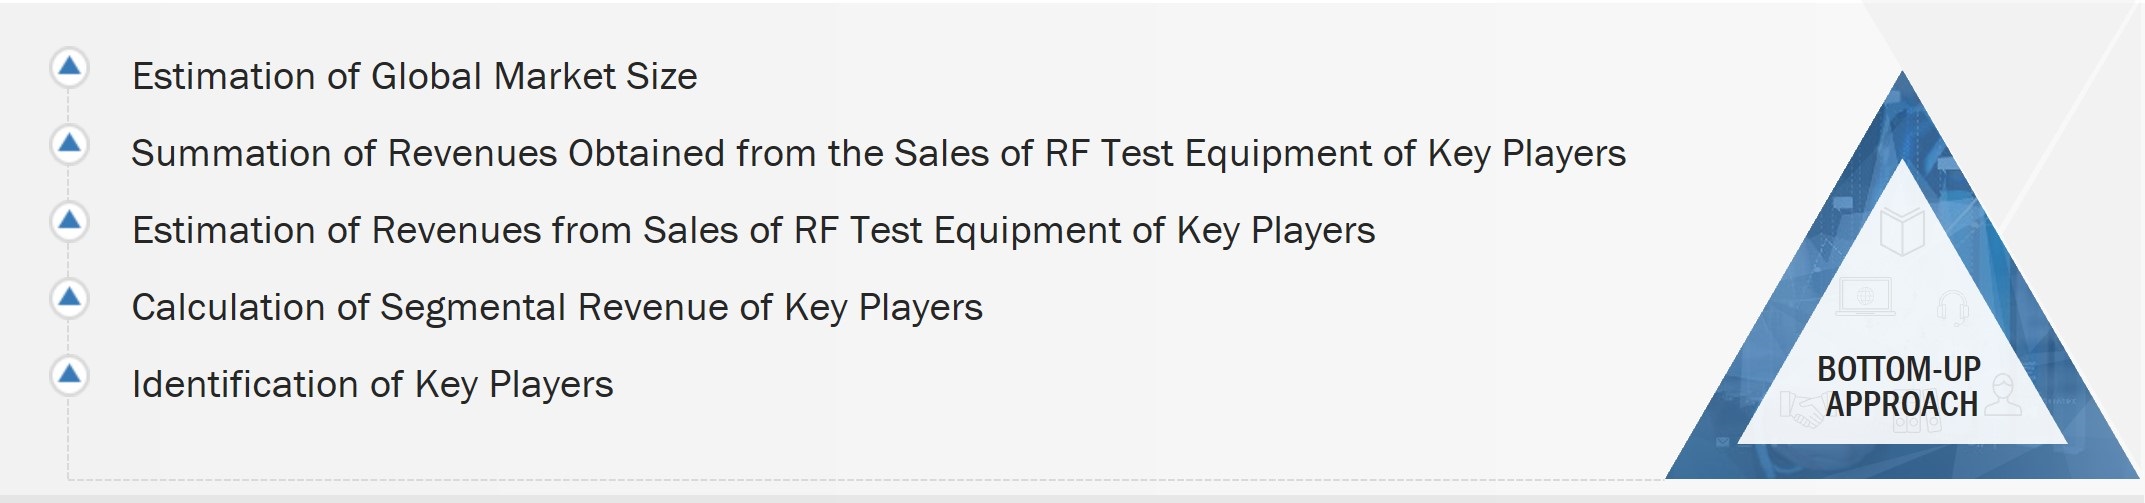Click the headset icon in the triangle
The height and width of the screenshot is (503, 2145).
point(1951,306)
